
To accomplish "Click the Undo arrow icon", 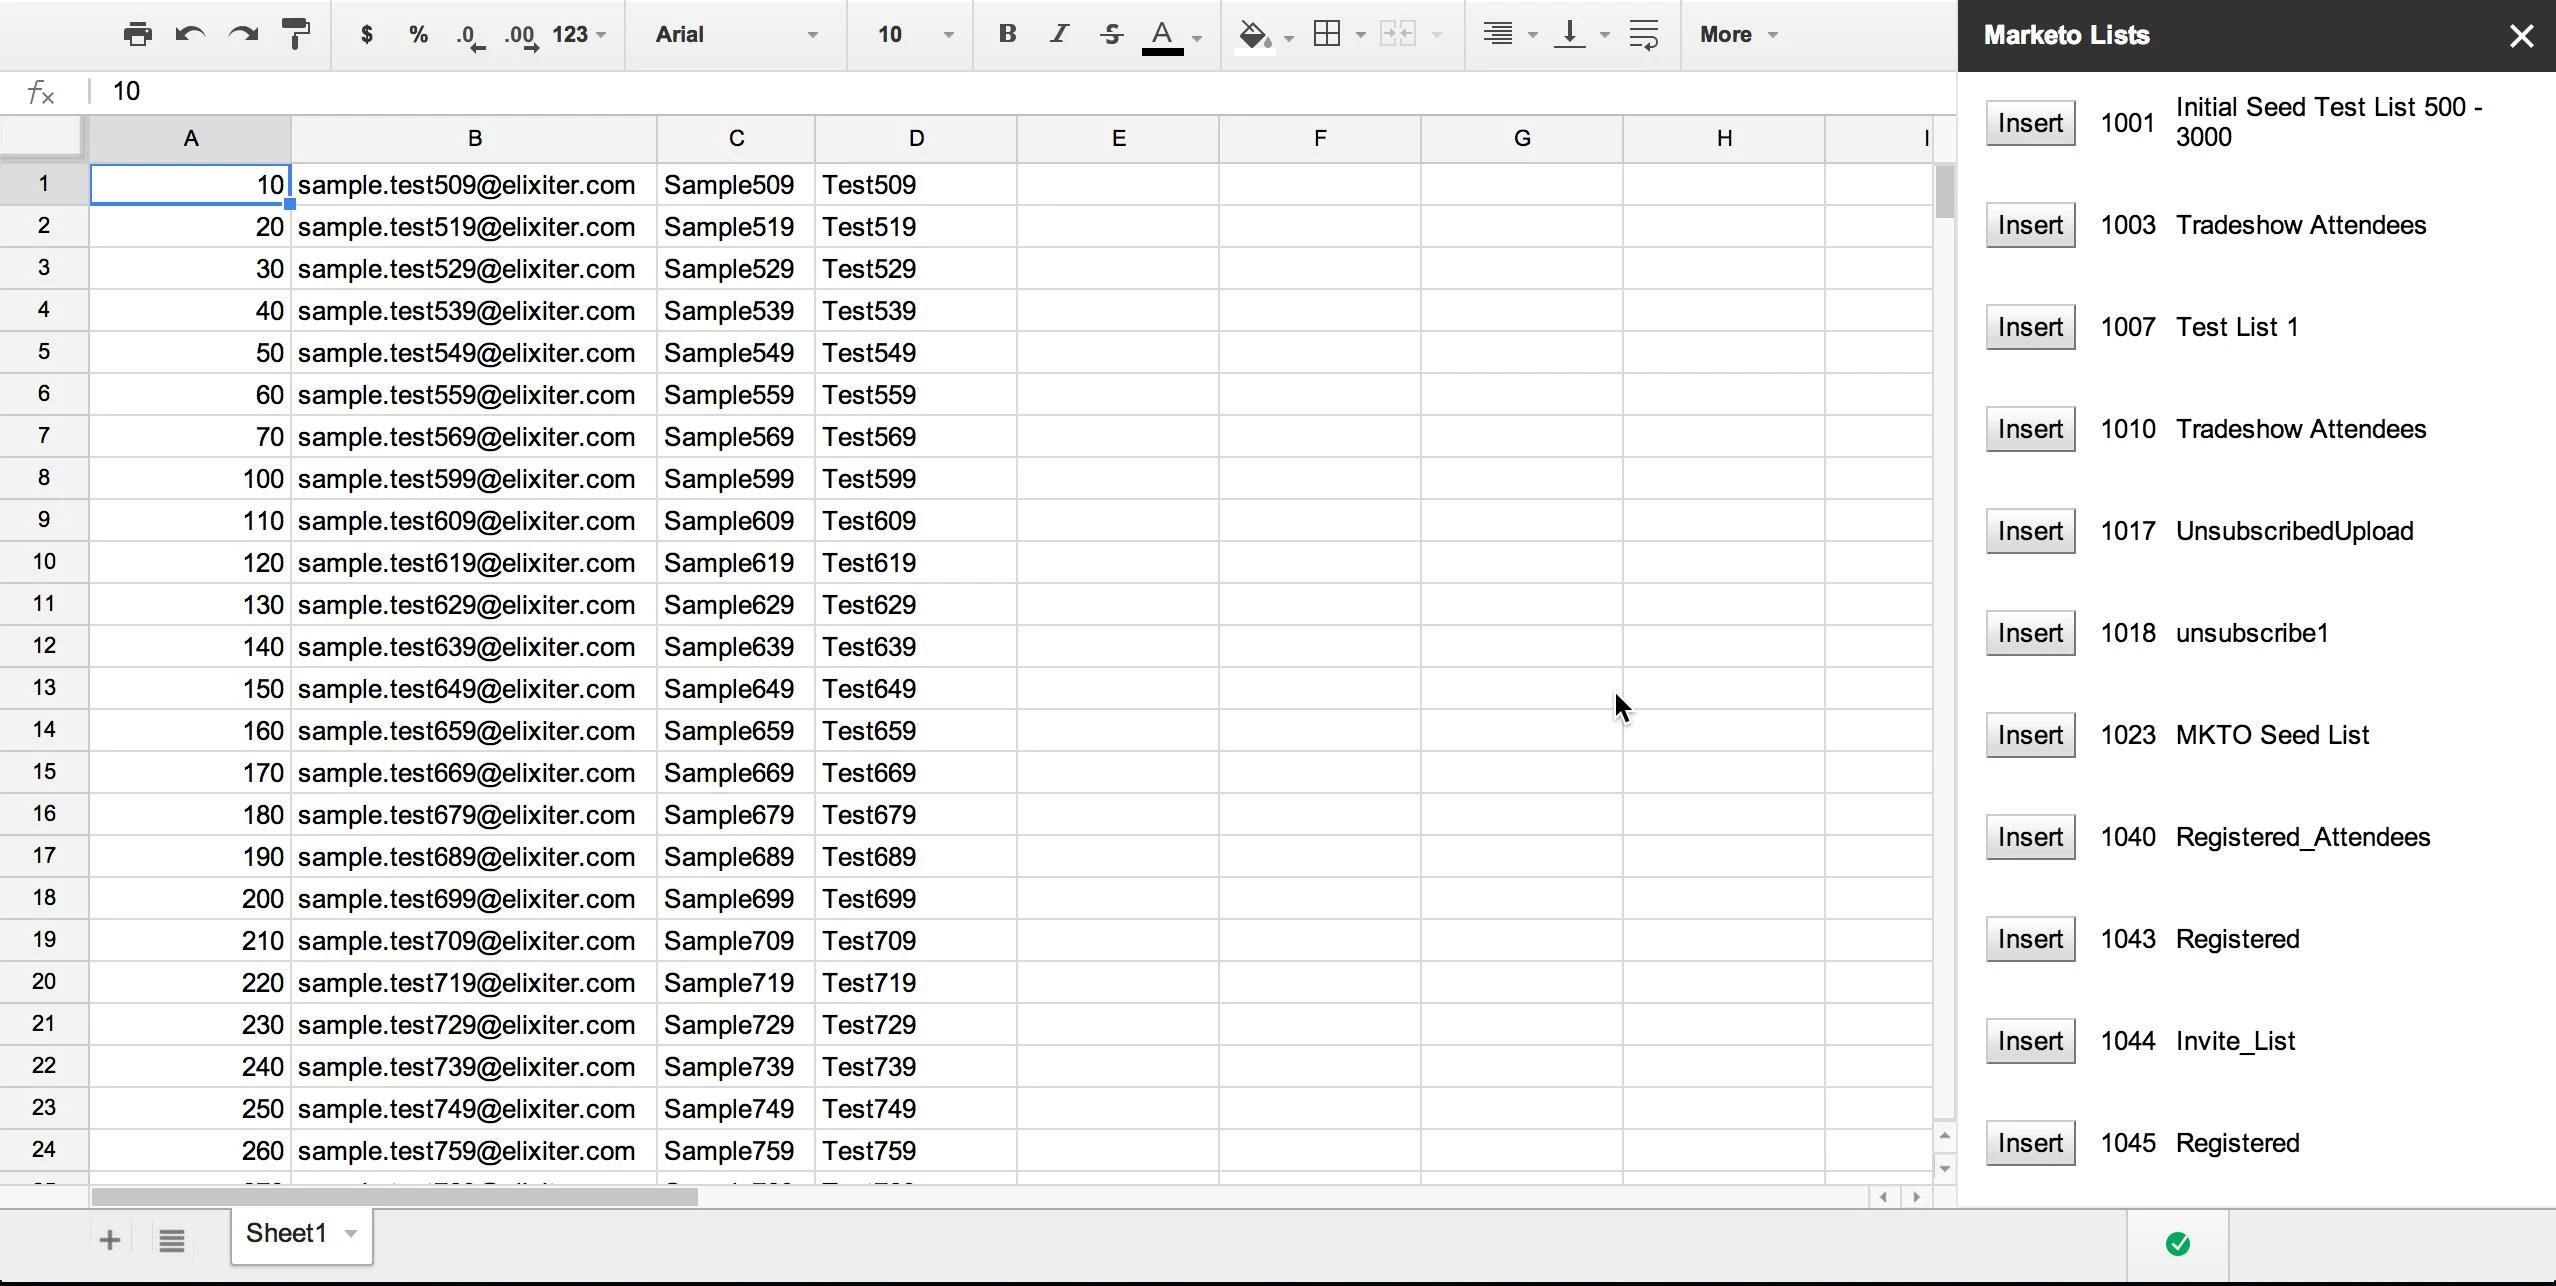I will 190,35.
